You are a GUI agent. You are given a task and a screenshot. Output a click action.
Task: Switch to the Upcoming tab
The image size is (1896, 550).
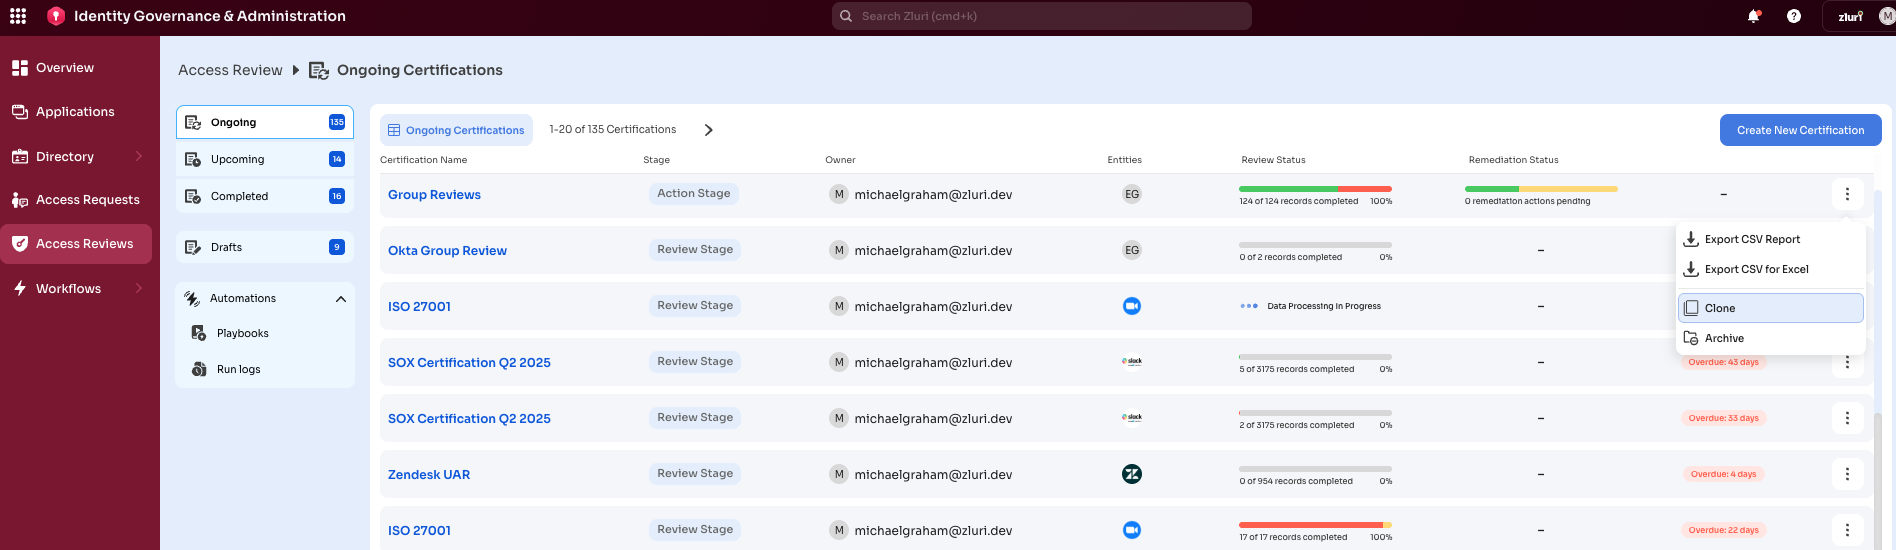pos(265,159)
